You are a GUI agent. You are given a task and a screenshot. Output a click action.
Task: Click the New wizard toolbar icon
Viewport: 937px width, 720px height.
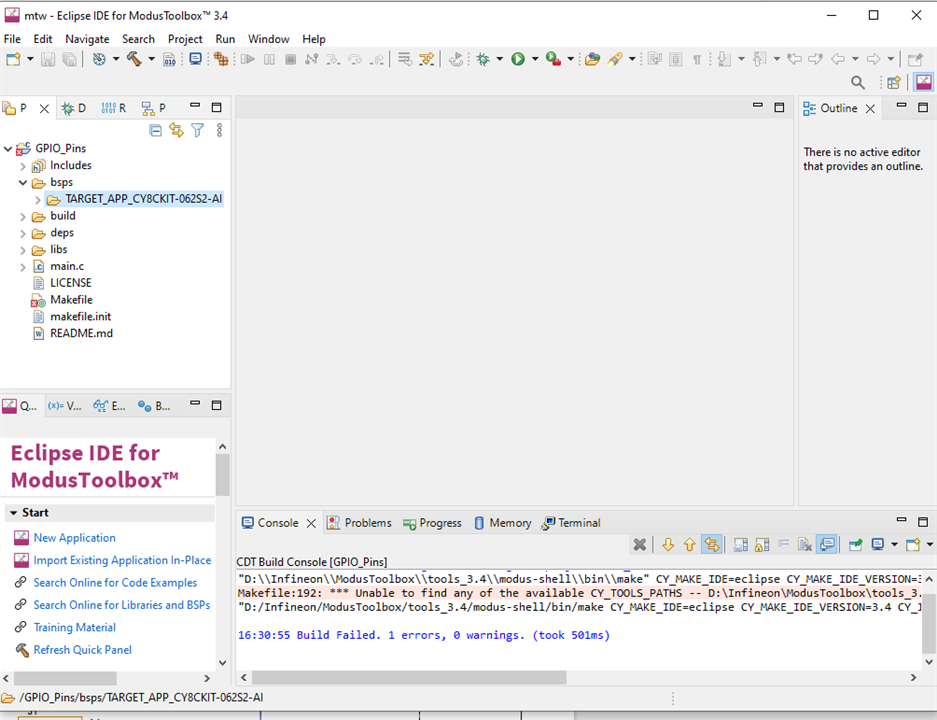point(13,59)
